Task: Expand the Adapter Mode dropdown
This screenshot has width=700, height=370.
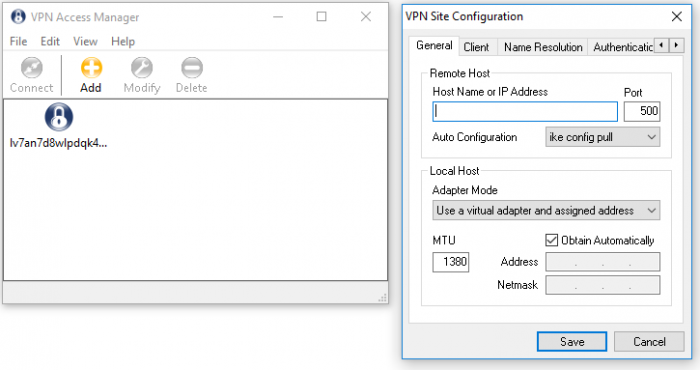Action: point(546,210)
